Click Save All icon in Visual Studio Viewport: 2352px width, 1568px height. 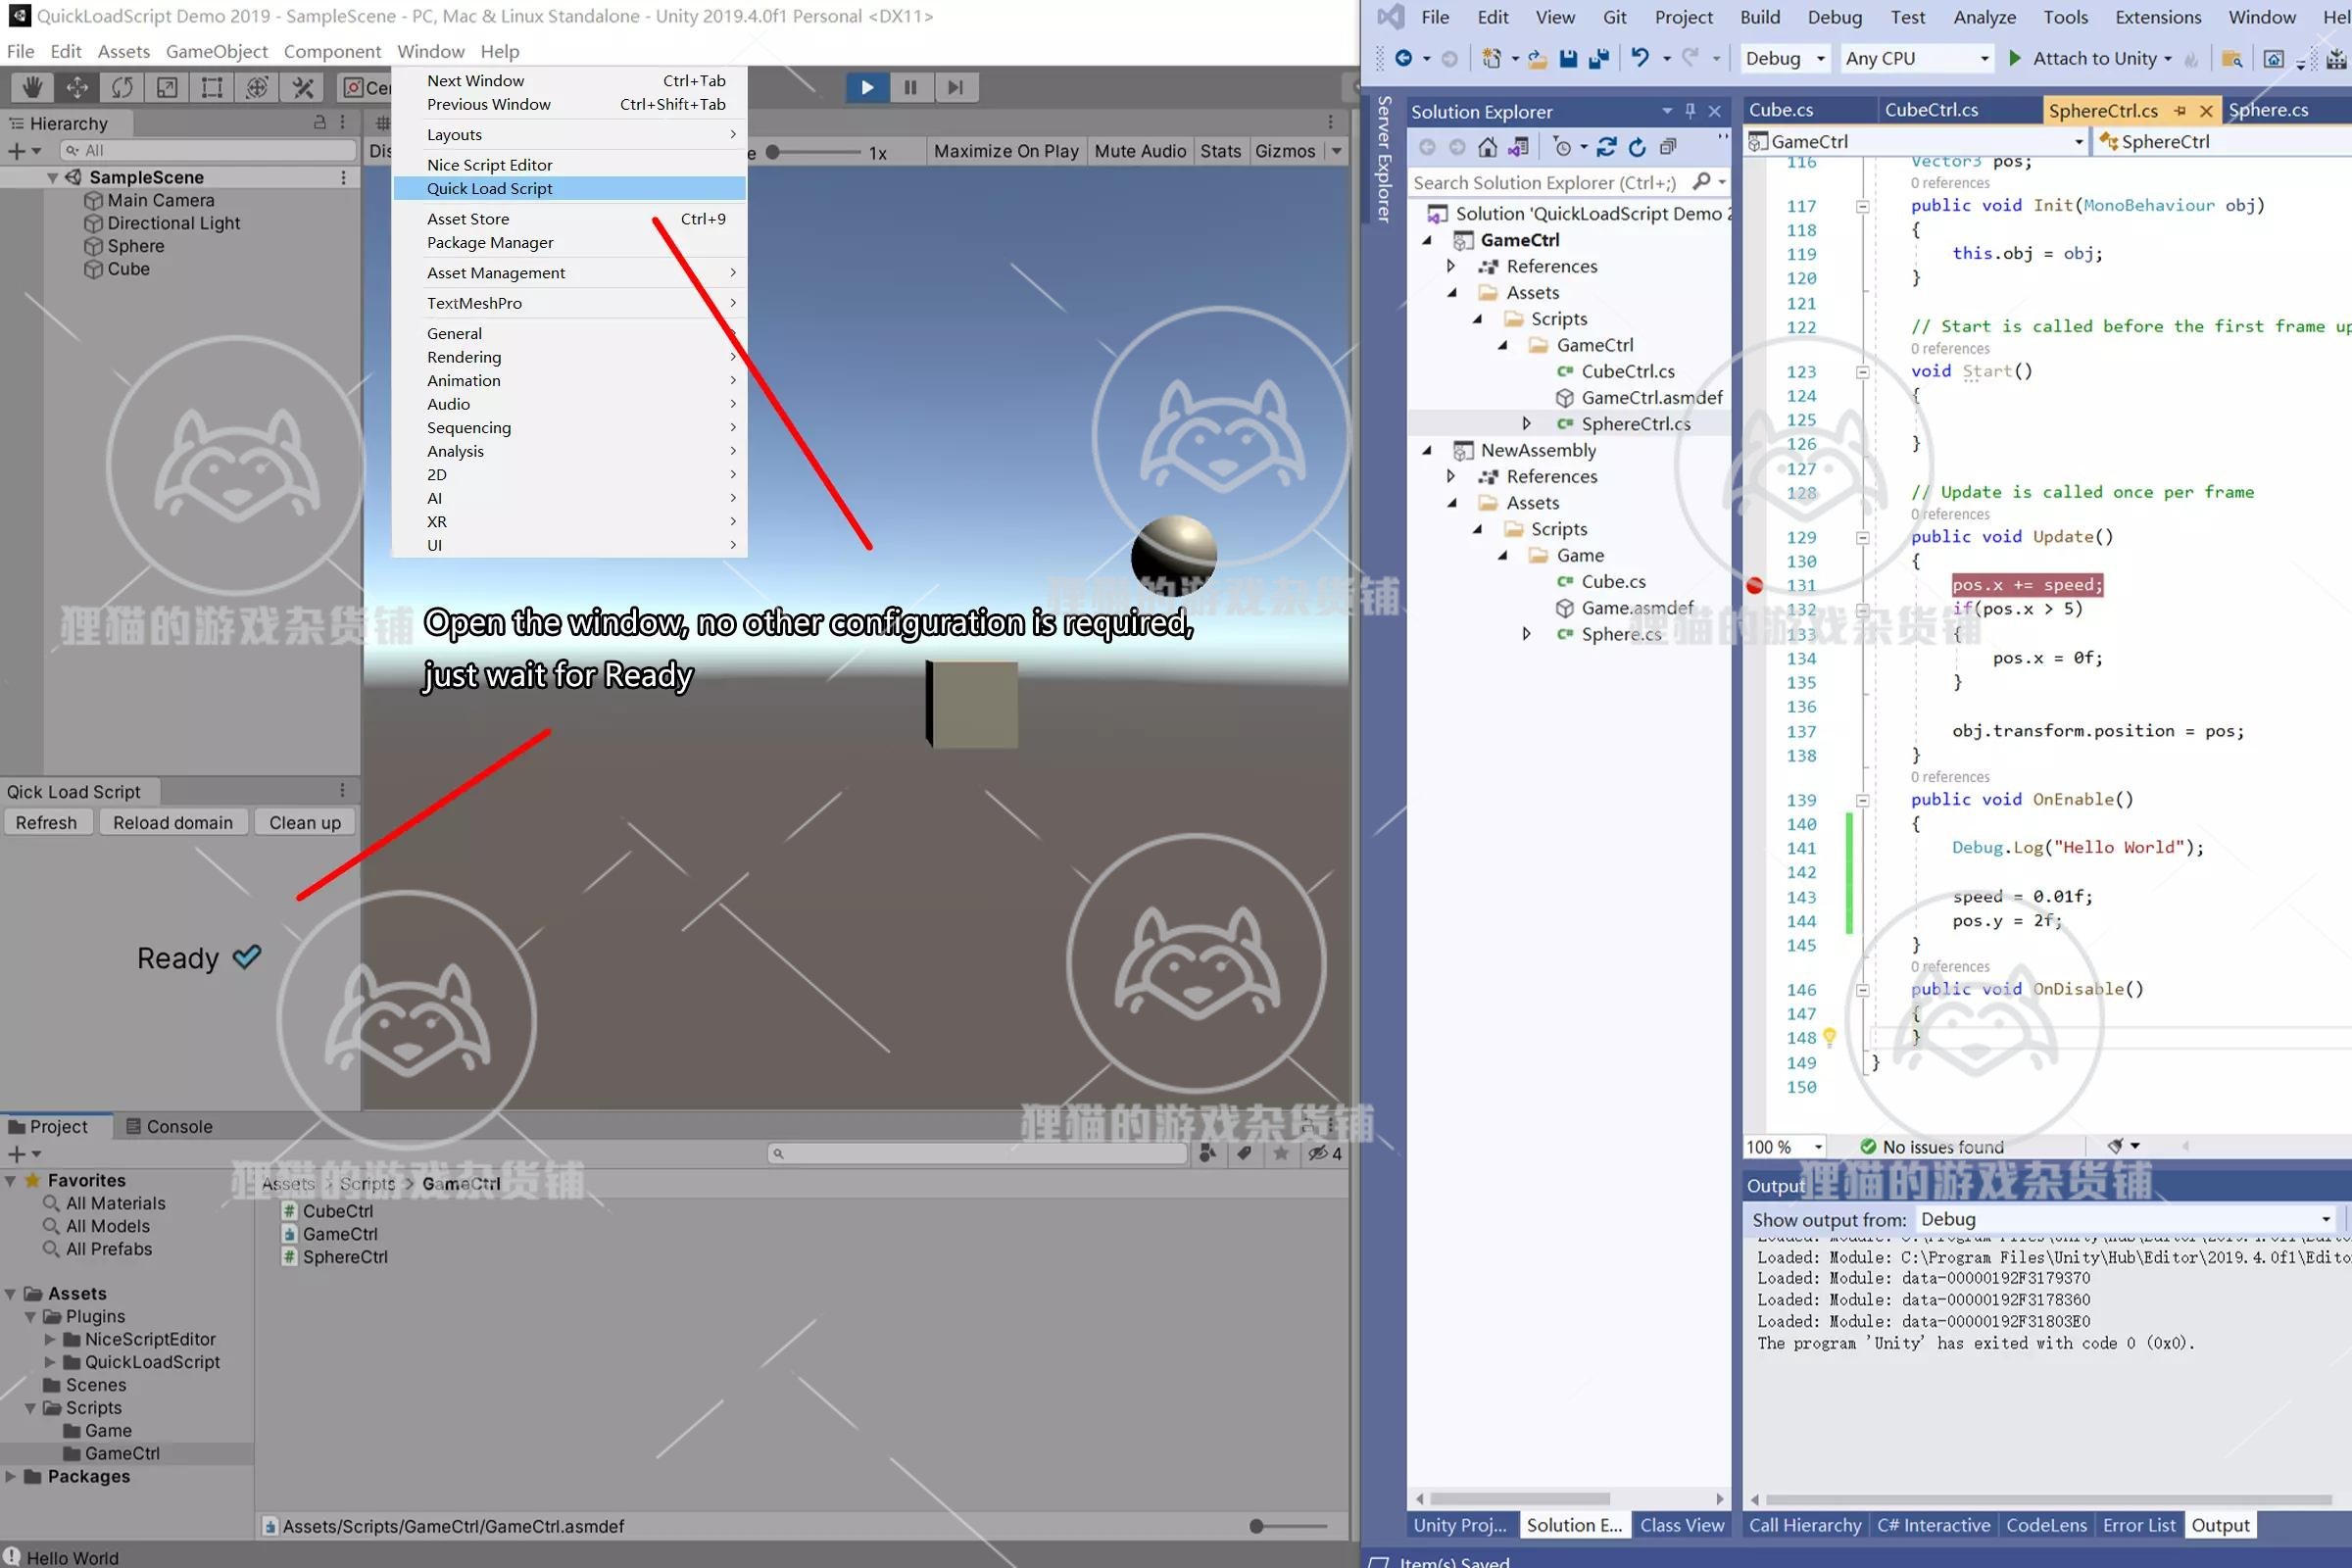point(1598,59)
